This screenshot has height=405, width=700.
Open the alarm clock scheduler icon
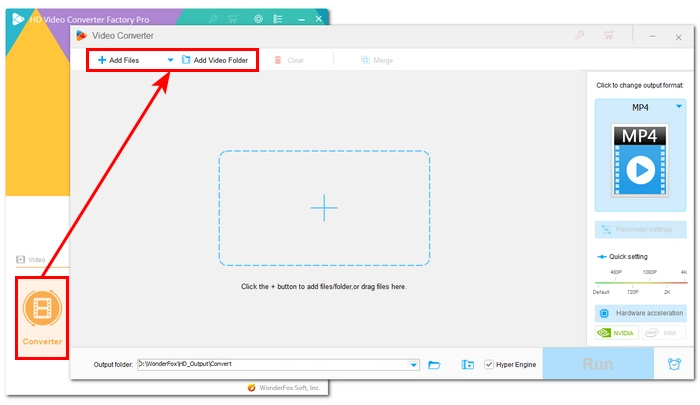pos(674,364)
